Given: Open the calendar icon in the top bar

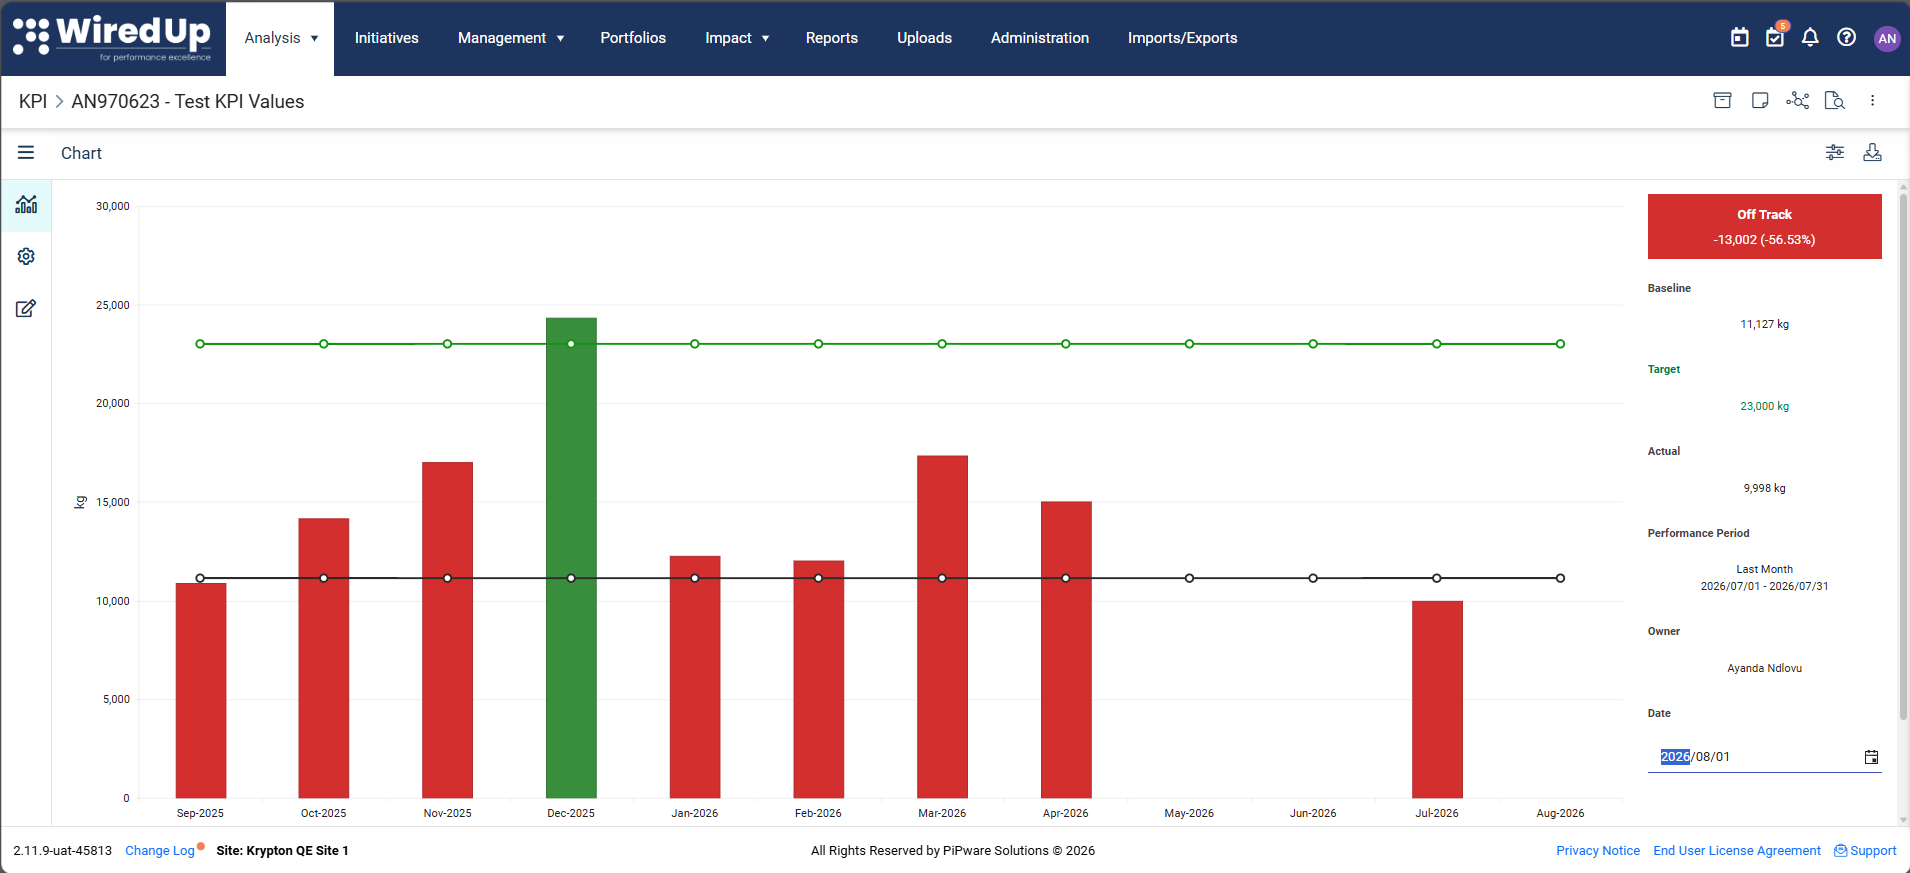Looking at the screenshot, I should point(1740,37).
